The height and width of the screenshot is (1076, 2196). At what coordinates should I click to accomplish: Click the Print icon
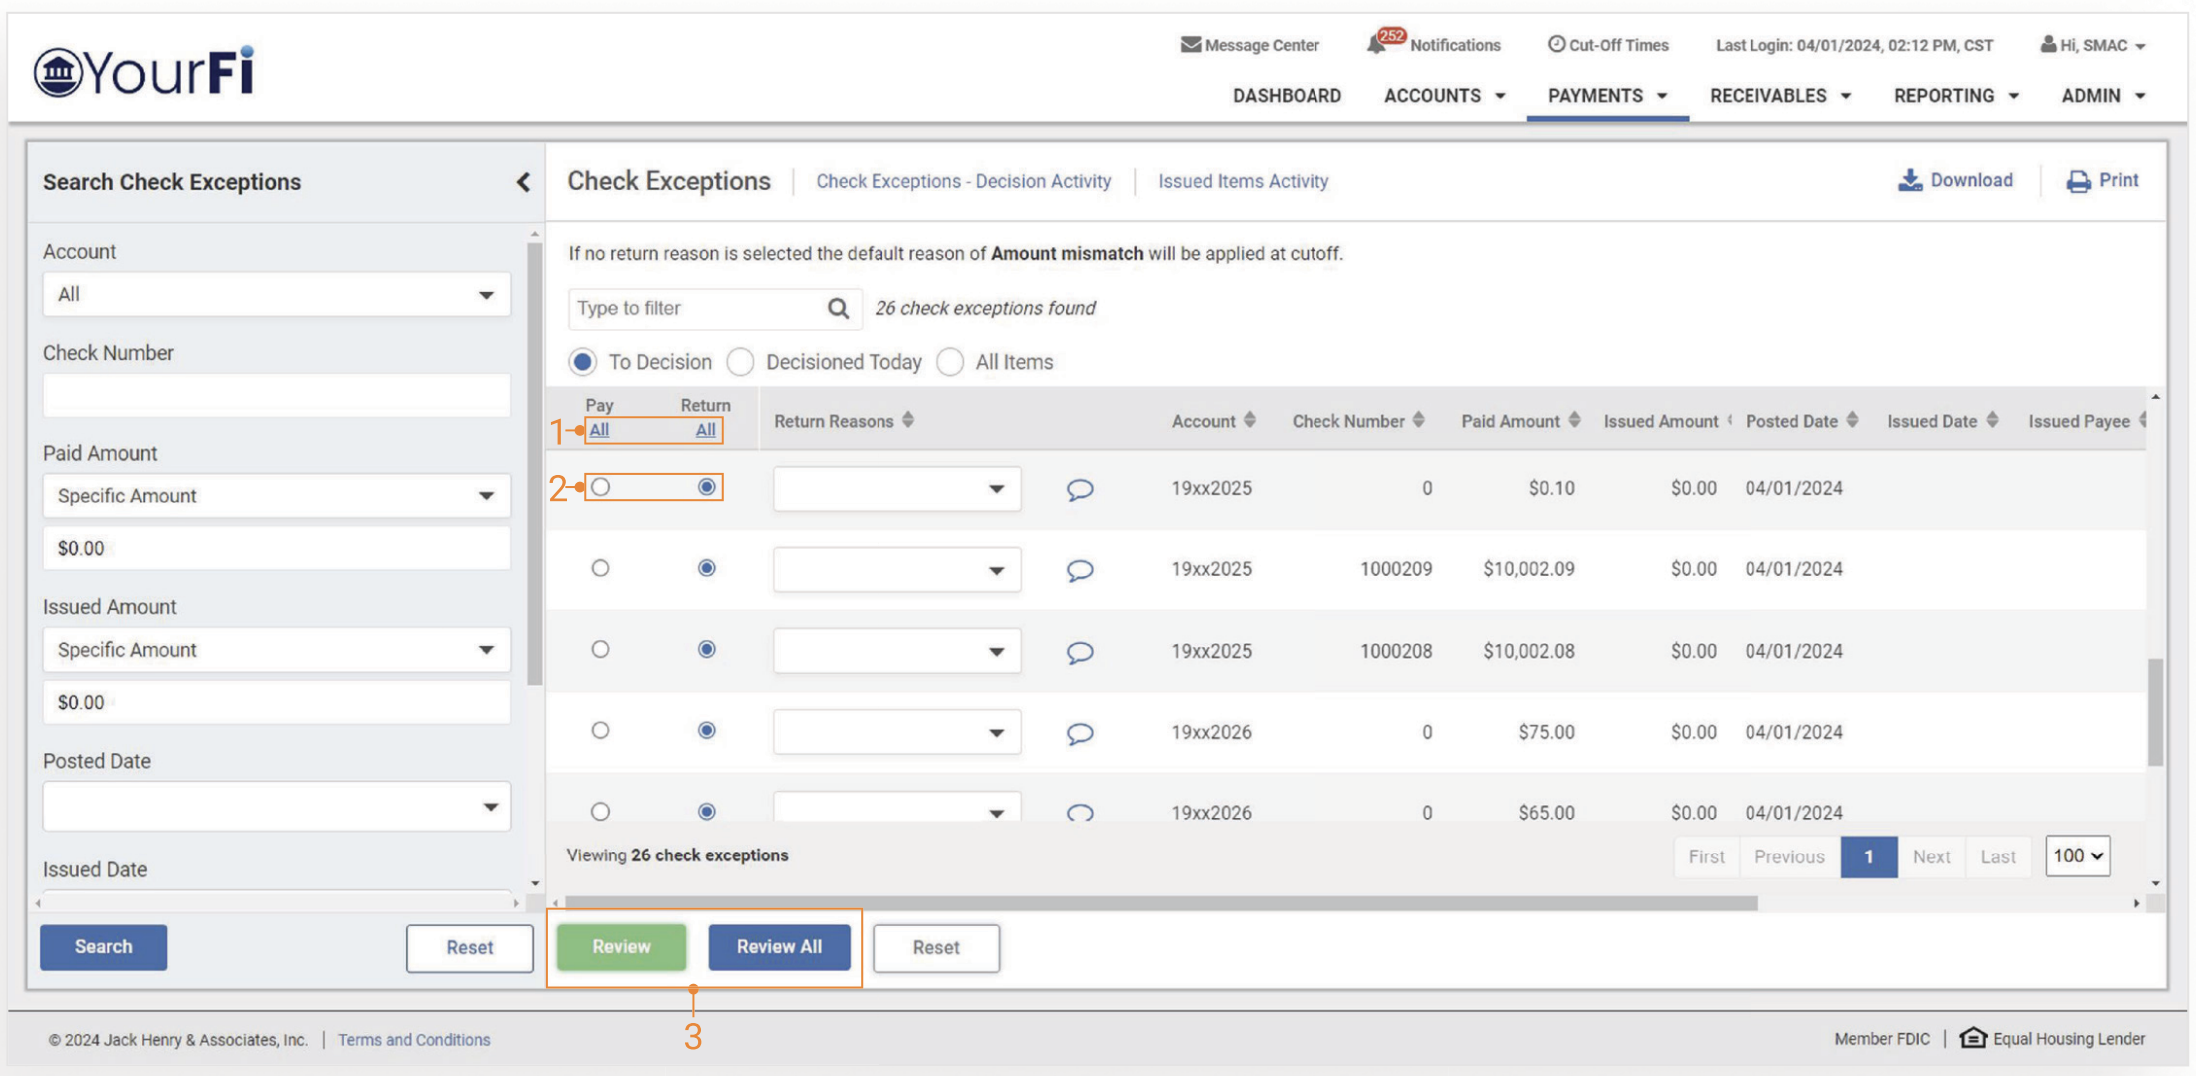[2078, 181]
